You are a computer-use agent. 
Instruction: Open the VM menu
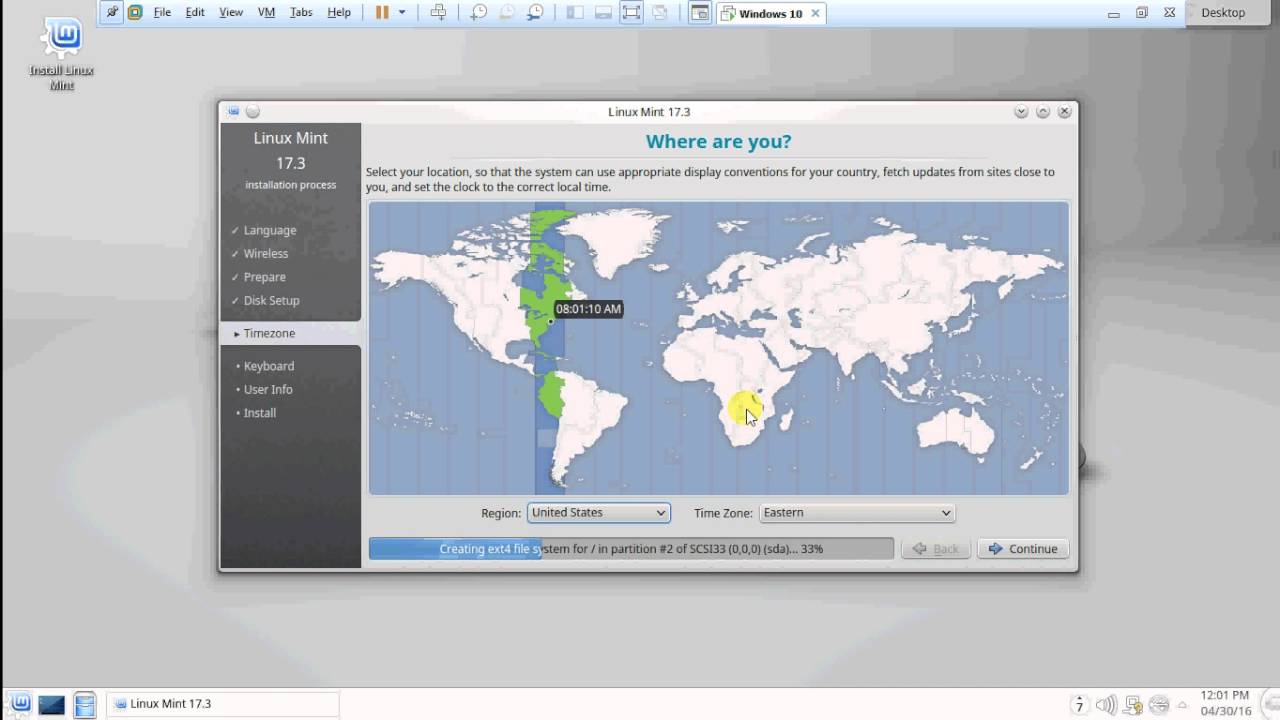tap(266, 13)
